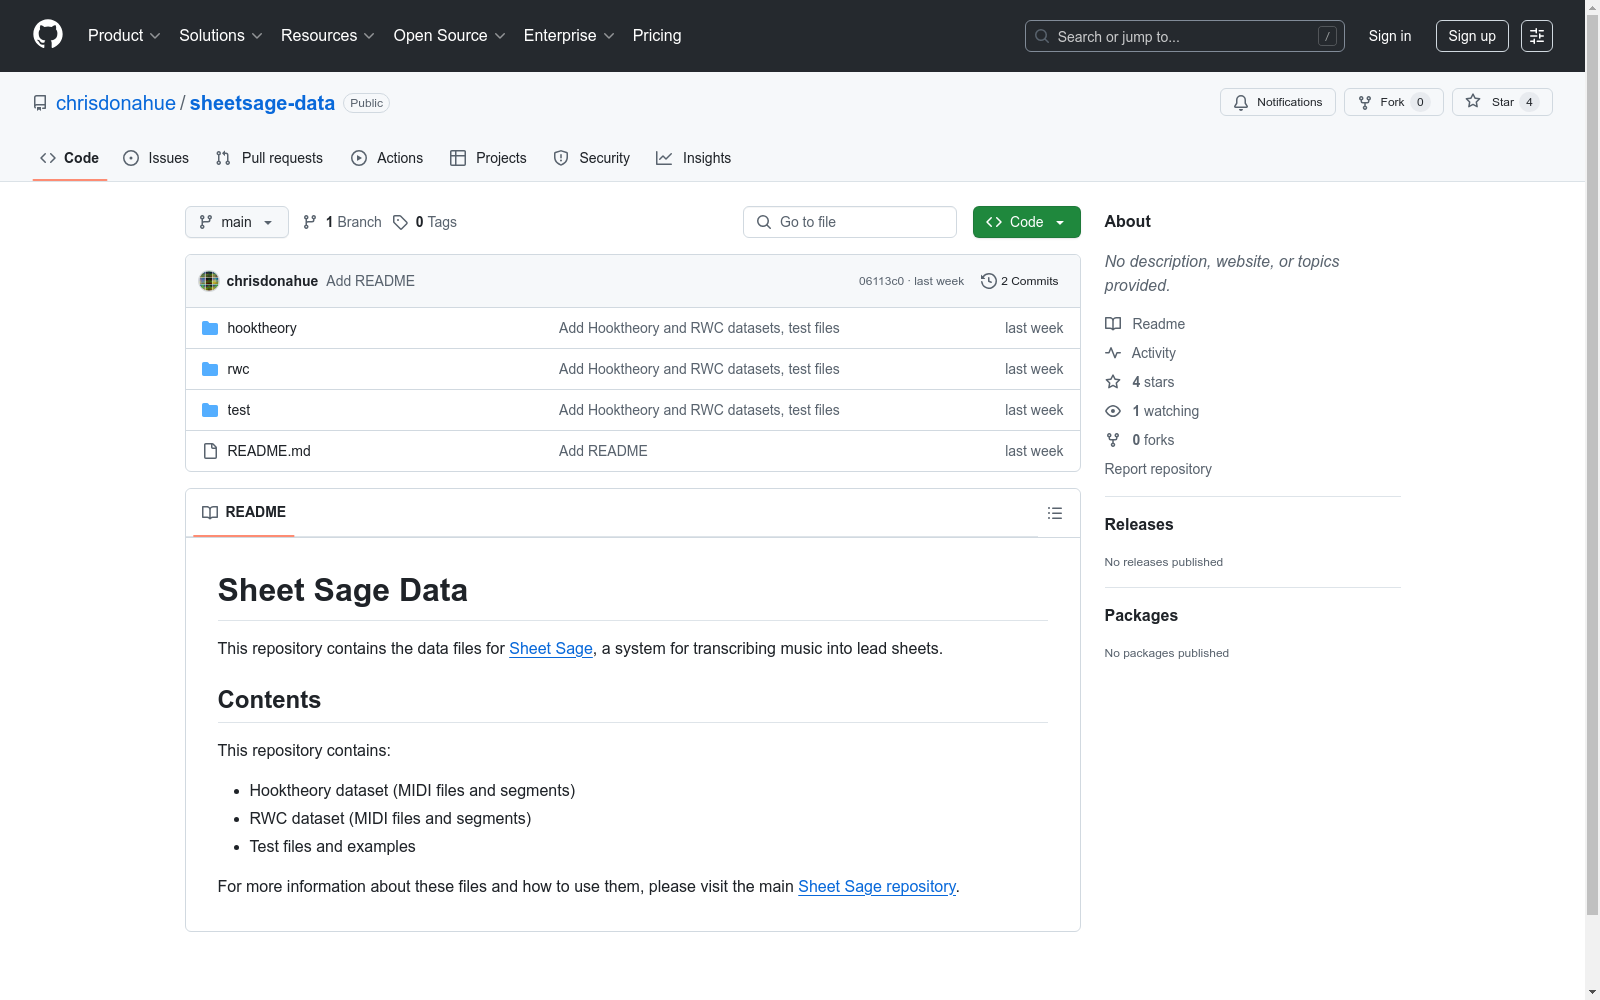Open commit 06113c0 hash

(881, 281)
